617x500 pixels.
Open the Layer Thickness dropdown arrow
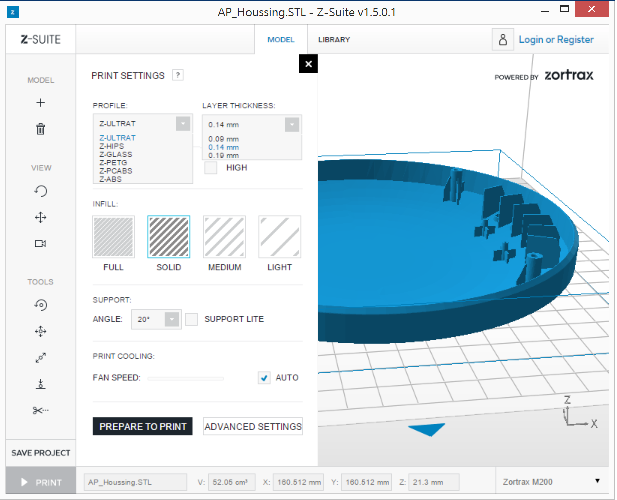[x=292, y=125]
